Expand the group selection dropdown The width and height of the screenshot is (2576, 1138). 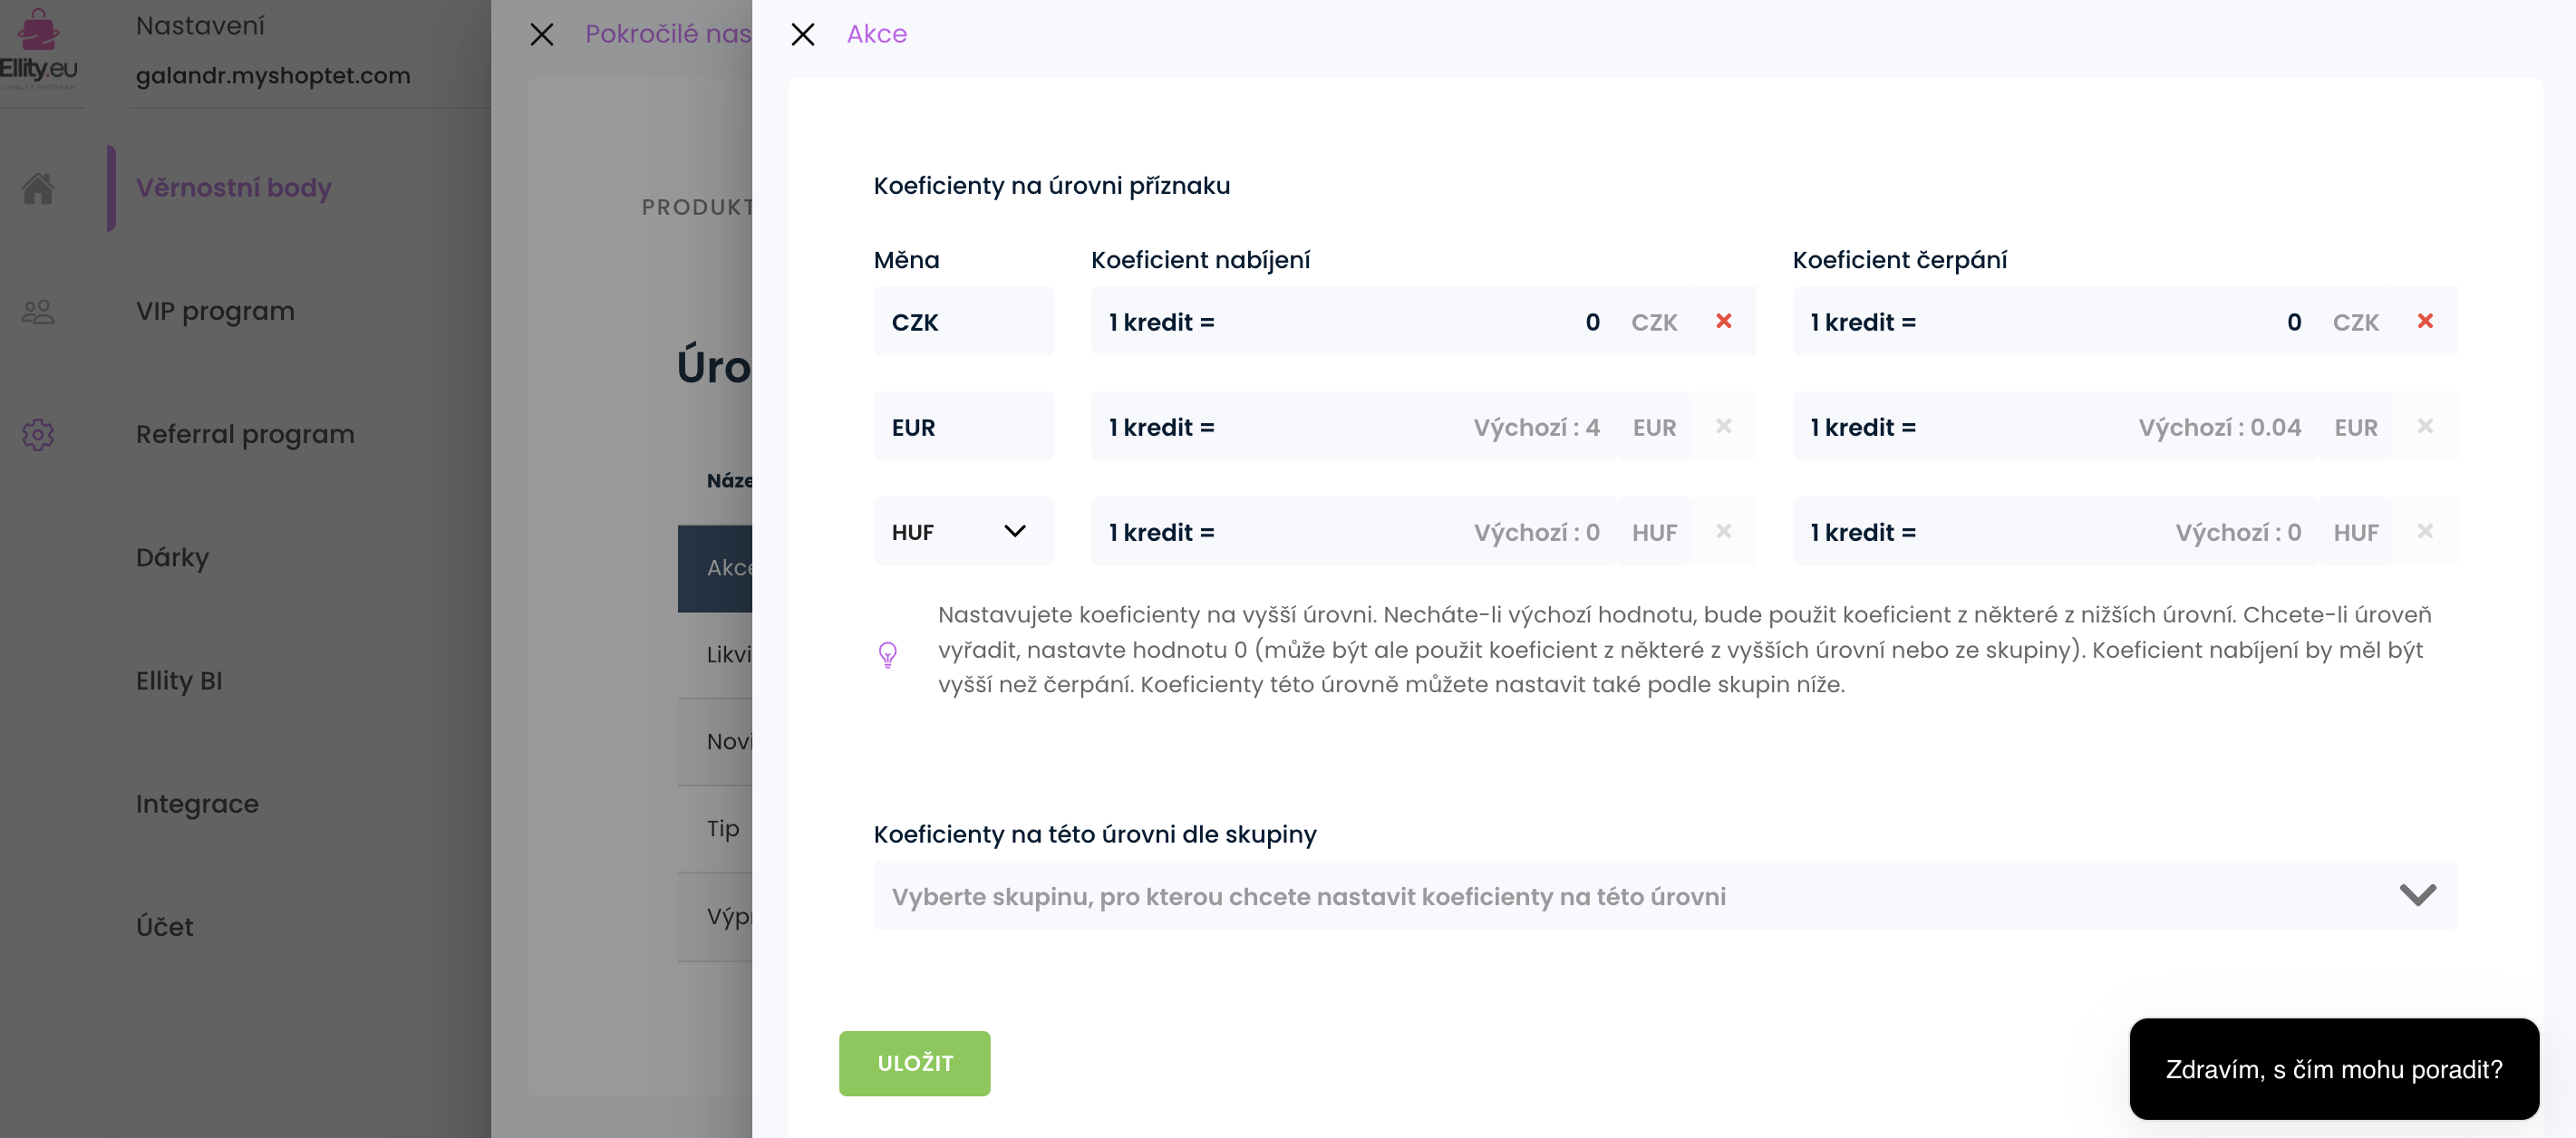(1664, 896)
